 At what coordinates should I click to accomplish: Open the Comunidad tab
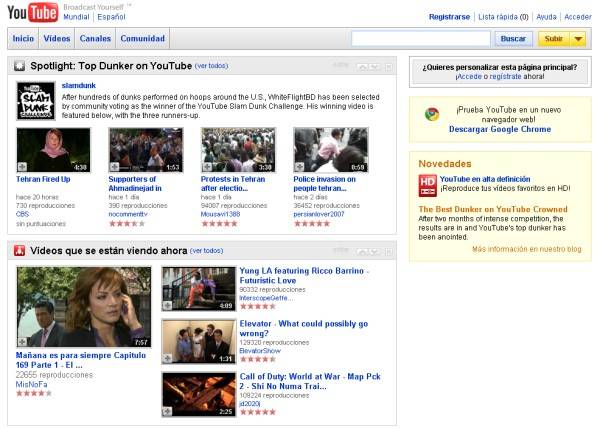coord(142,39)
